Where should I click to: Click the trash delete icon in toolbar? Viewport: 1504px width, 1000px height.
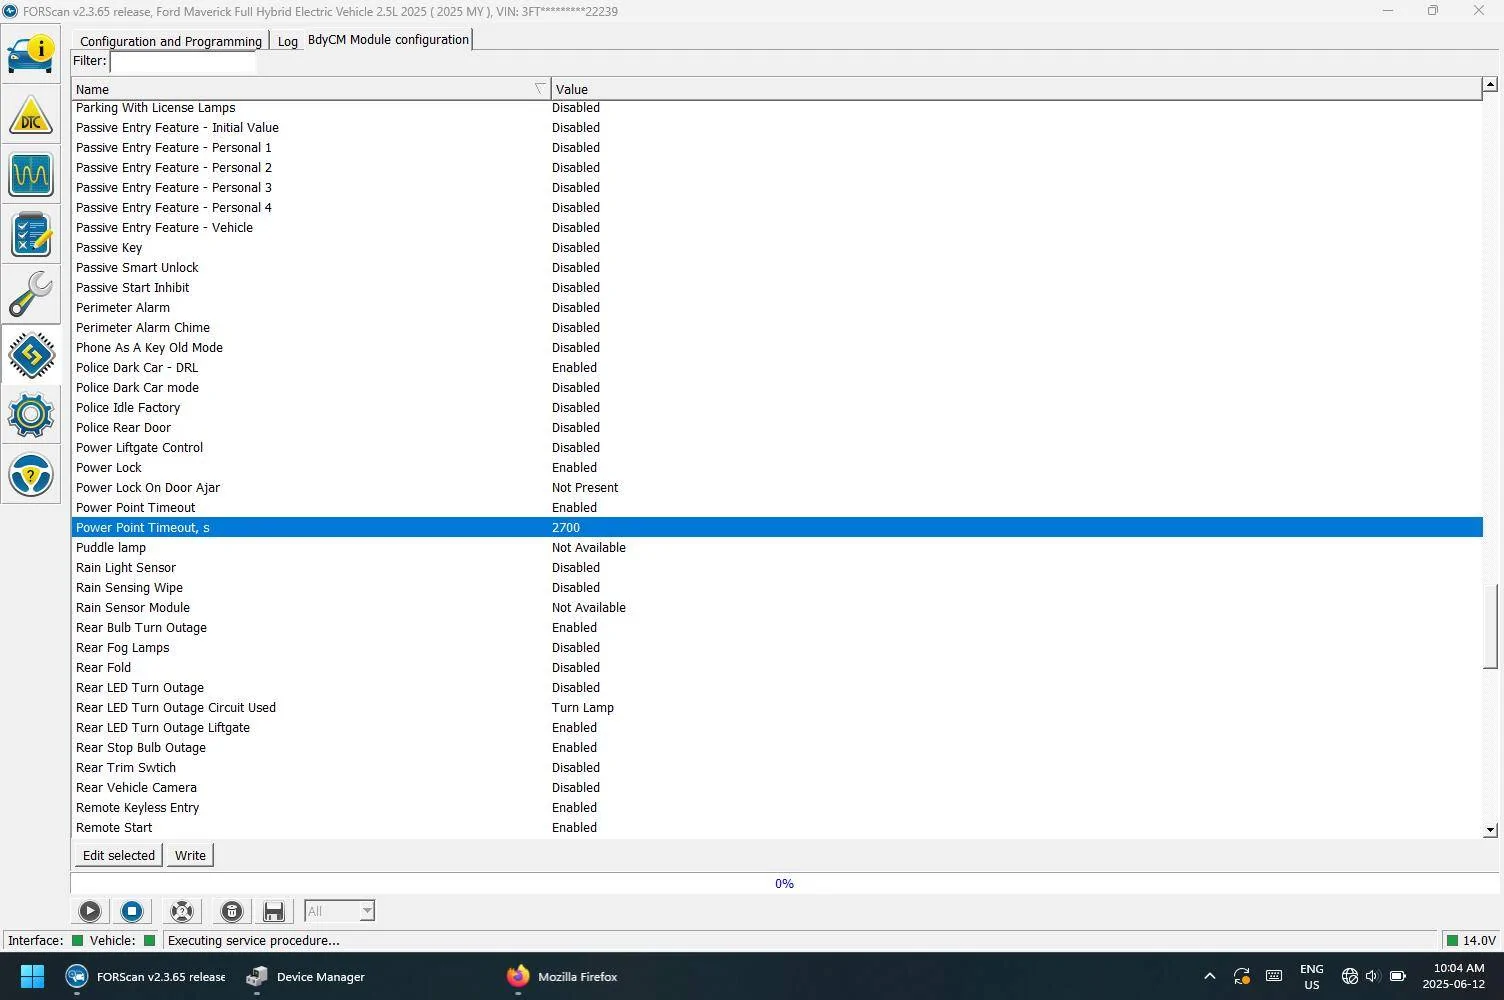231,911
